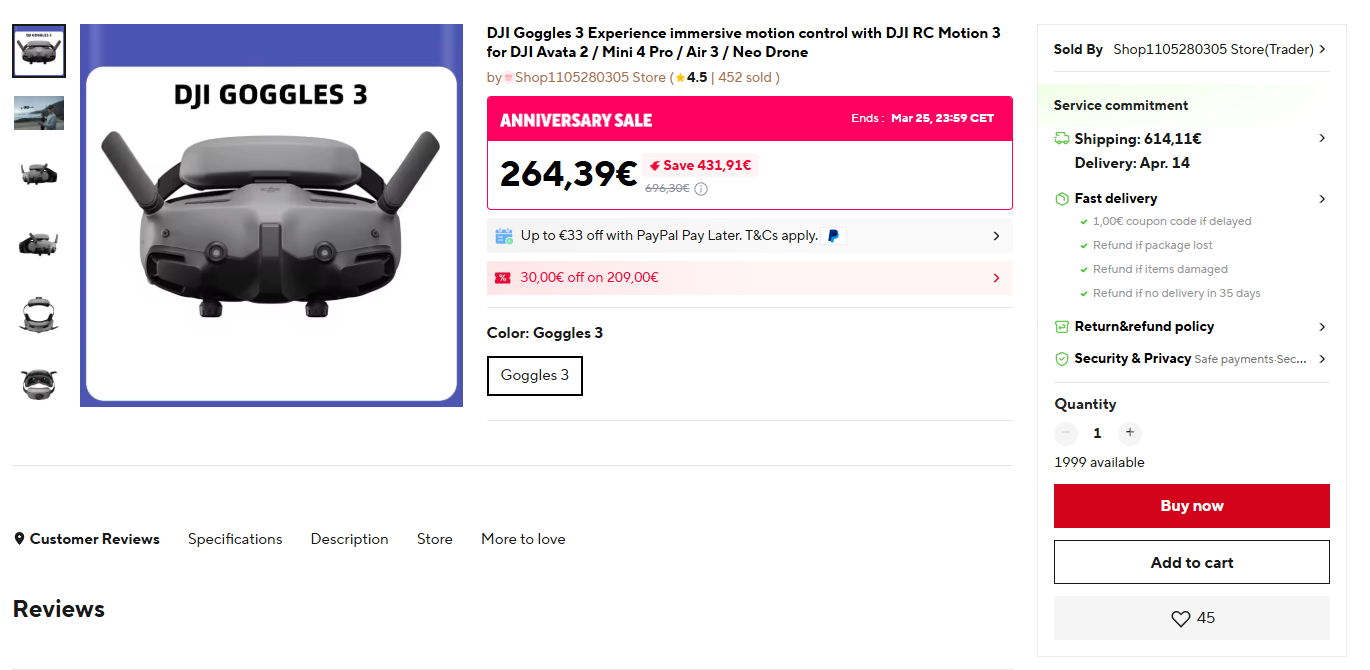Click the Add to cart button
The height and width of the screenshot is (670, 1370).
[1191, 562]
